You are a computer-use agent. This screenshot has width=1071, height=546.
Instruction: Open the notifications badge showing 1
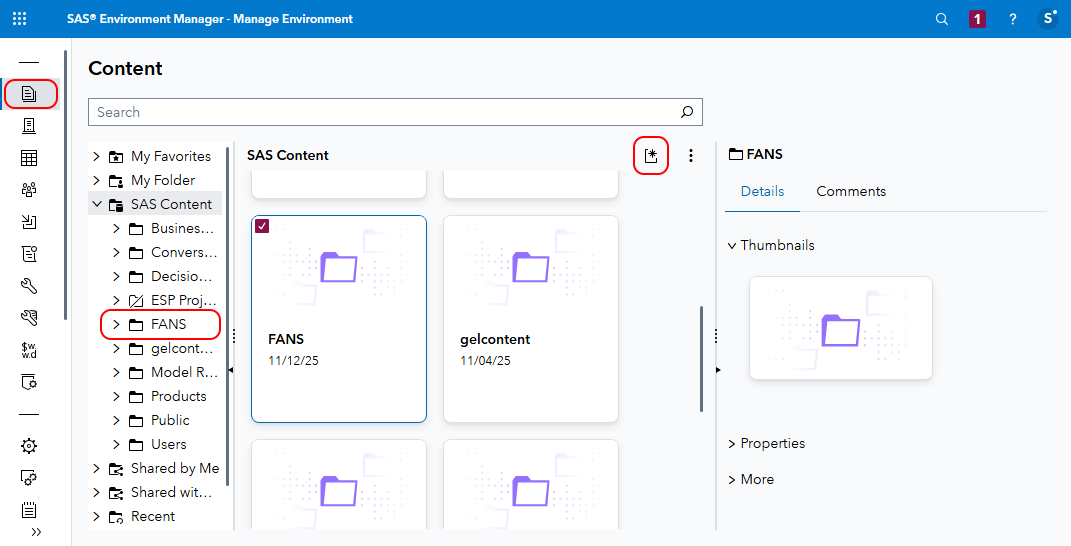[977, 19]
